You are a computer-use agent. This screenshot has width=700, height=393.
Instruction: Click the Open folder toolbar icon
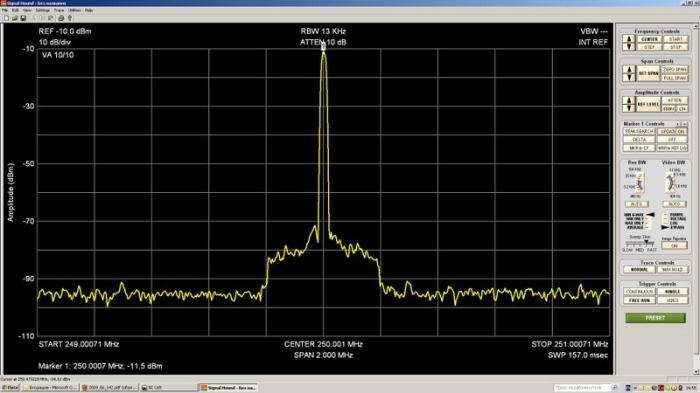(15, 18)
